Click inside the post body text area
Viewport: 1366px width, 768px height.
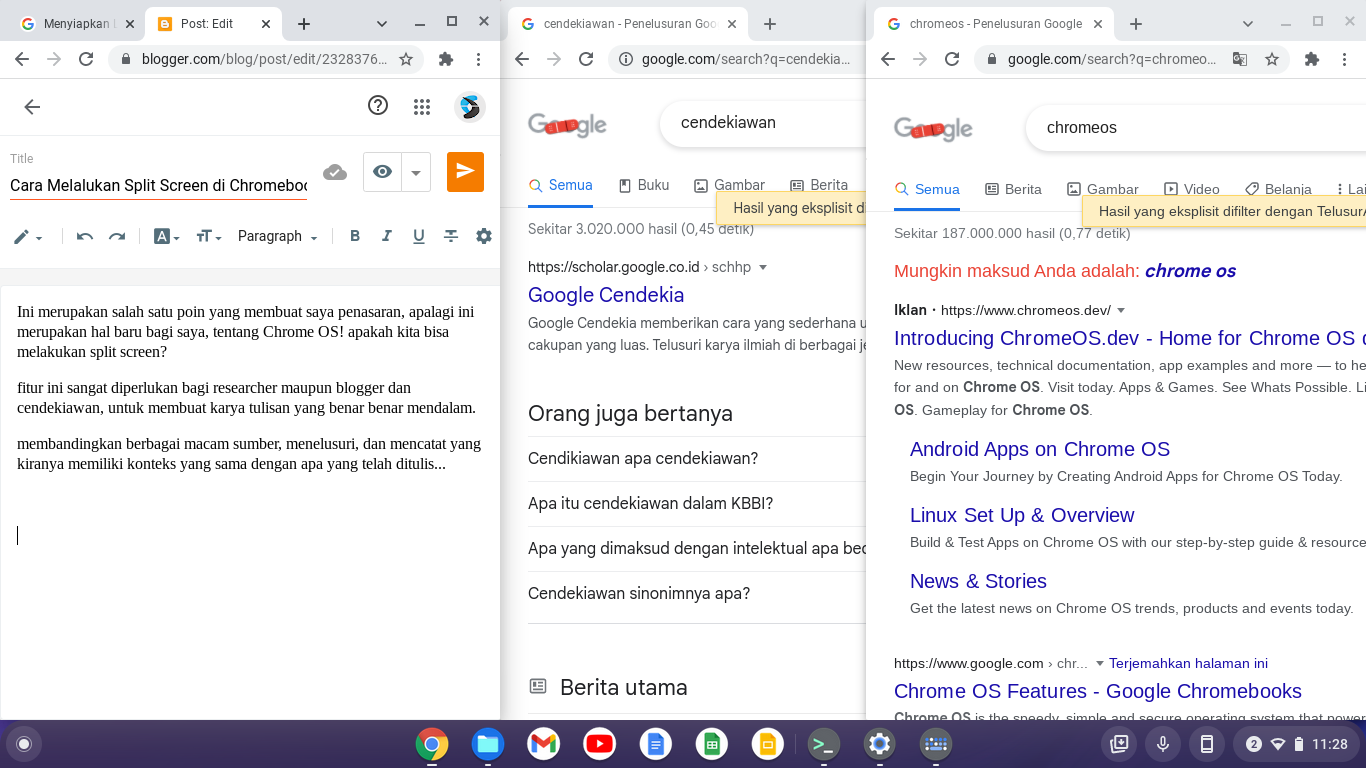point(250,500)
